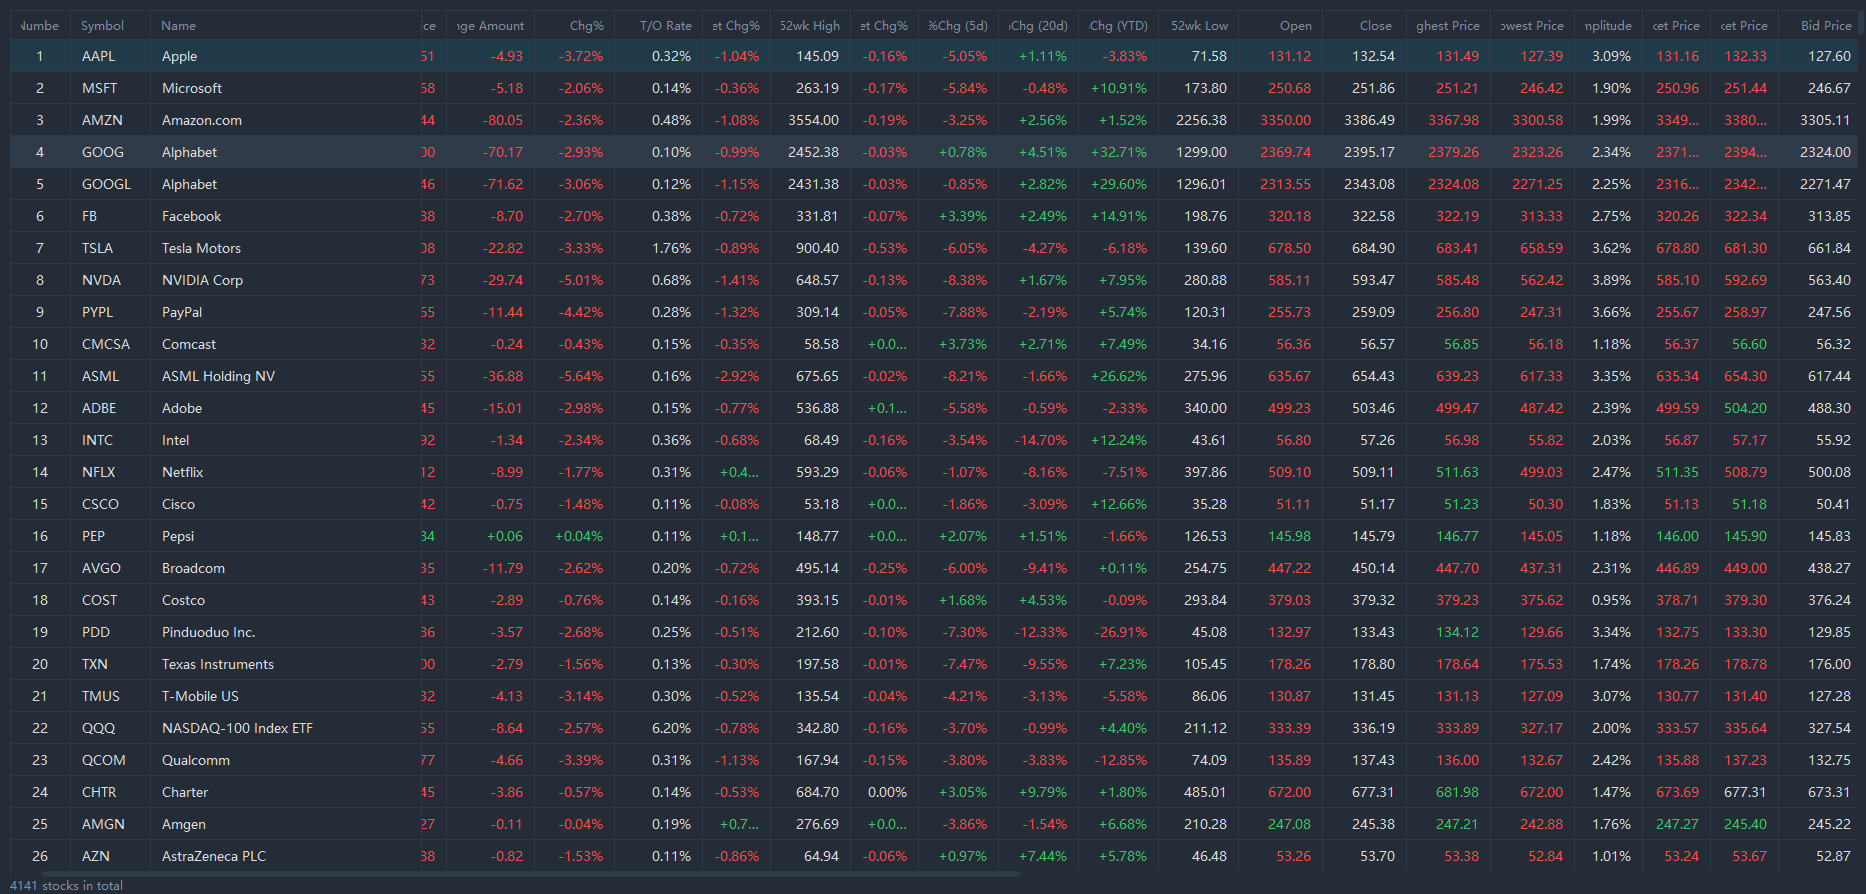Viewport: 1866px width, 894px height.
Task: Click Apple's 52wk High value 145.09
Action: (x=817, y=56)
